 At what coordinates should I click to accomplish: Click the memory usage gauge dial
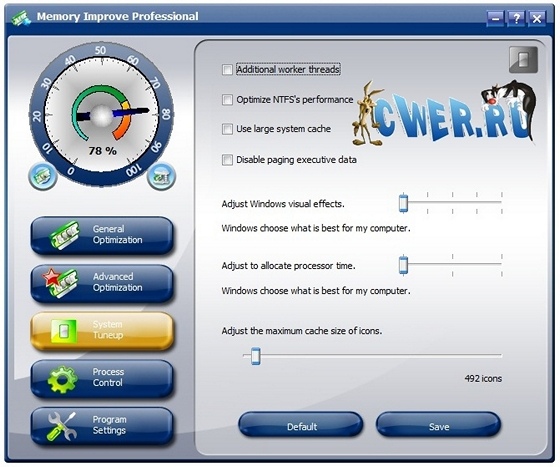point(101,114)
